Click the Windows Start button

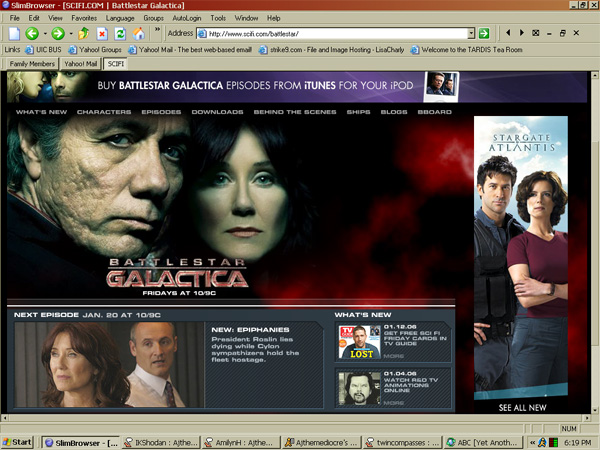tap(17, 442)
